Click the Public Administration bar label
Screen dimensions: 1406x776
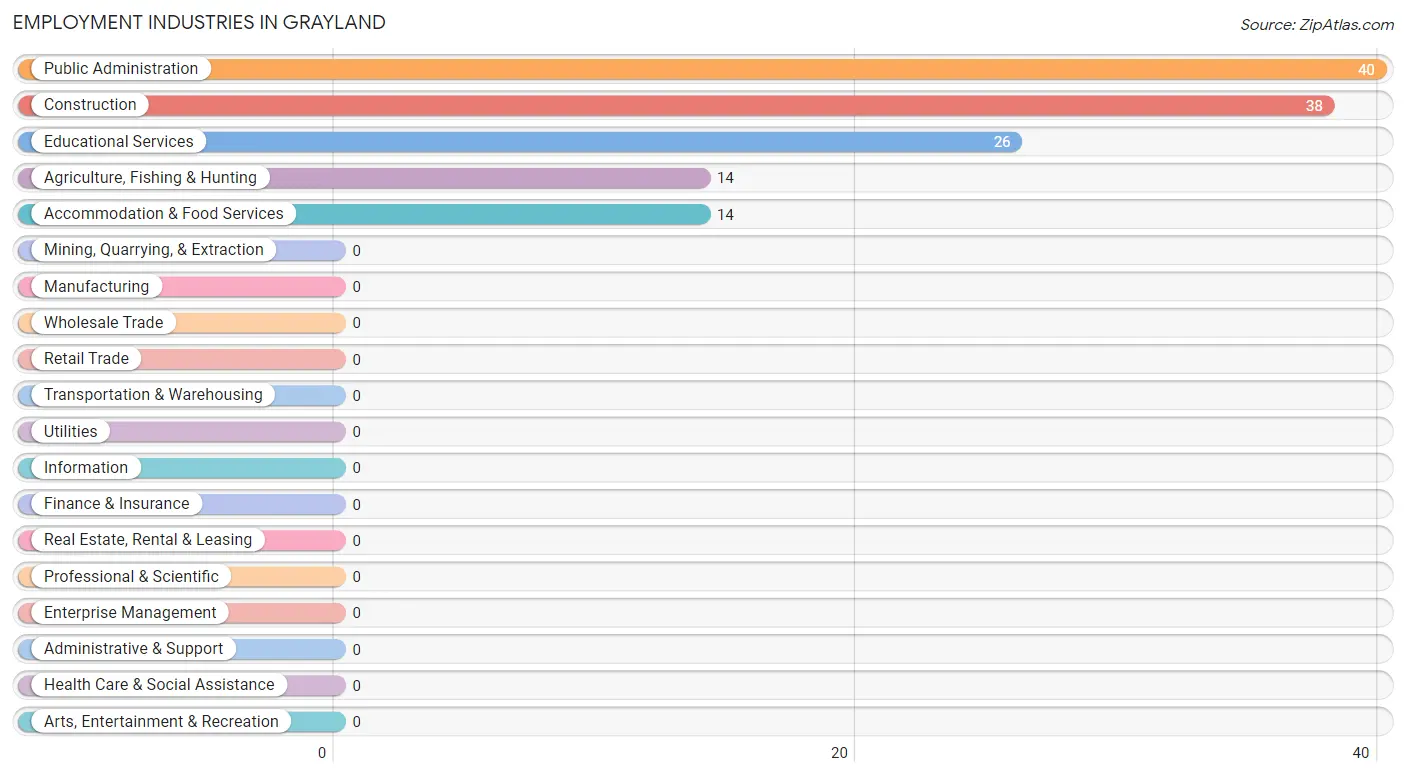(121, 69)
